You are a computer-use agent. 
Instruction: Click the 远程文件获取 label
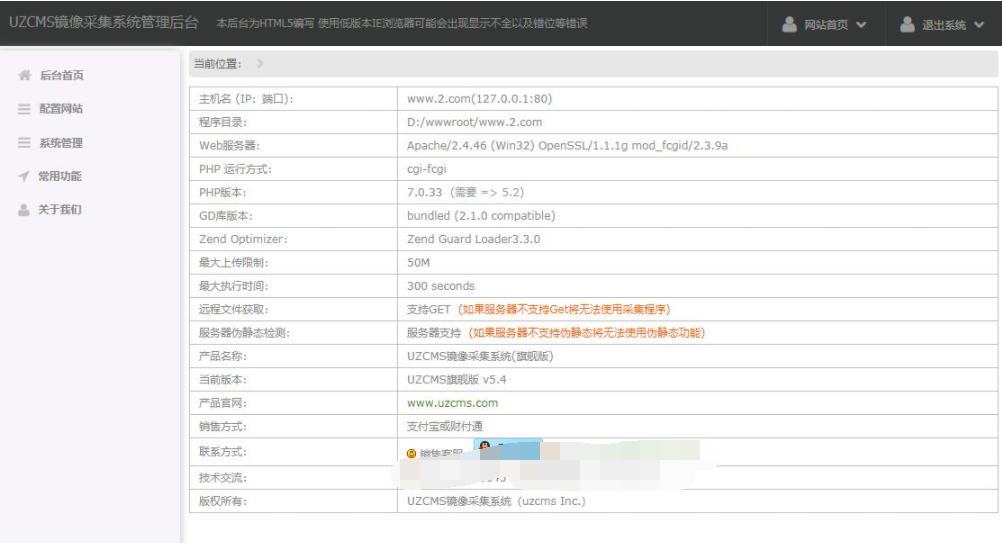click(x=234, y=309)
